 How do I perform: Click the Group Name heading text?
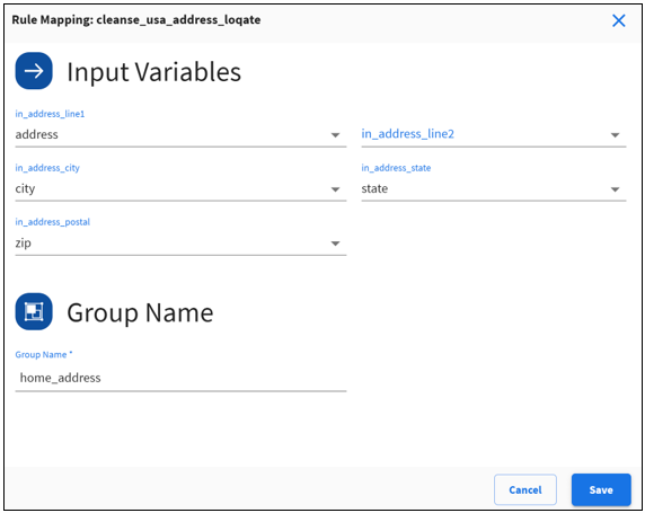click(140, 313)
